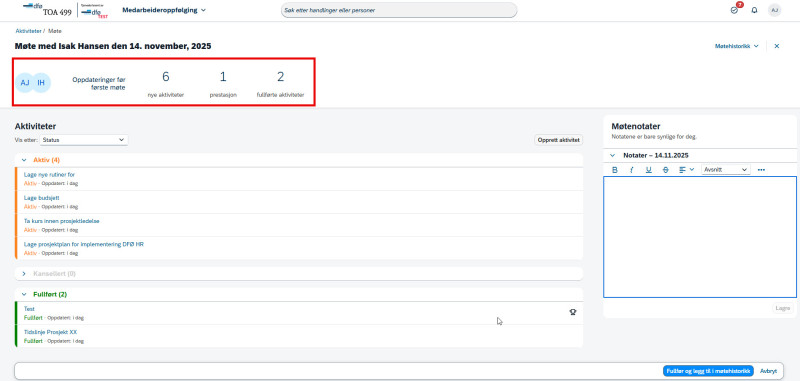Open activity Lage nye rutiner for

[x=49, y=174]
